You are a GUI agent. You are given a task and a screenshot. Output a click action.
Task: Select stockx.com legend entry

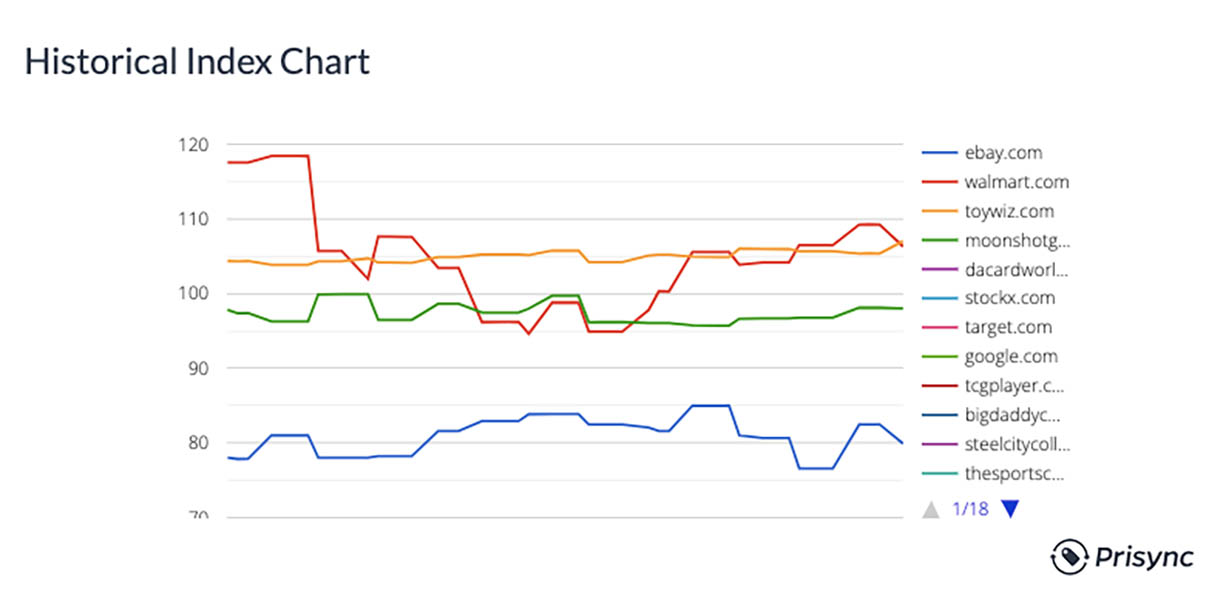[1009, 298]
